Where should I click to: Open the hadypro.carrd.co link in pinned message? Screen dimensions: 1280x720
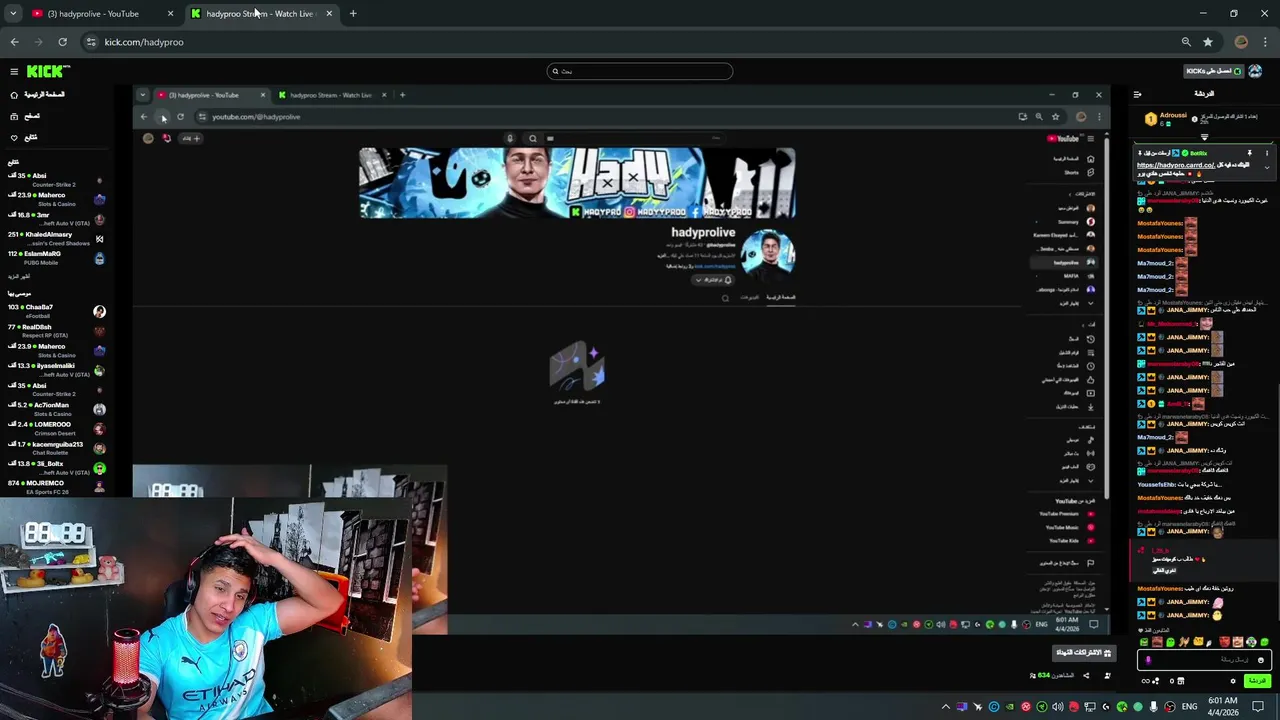pos(1175,165)
